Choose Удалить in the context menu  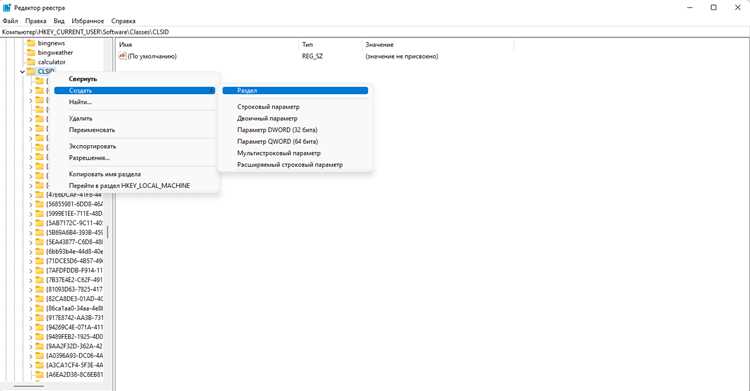pyautogui.click(x=135, y=118)
